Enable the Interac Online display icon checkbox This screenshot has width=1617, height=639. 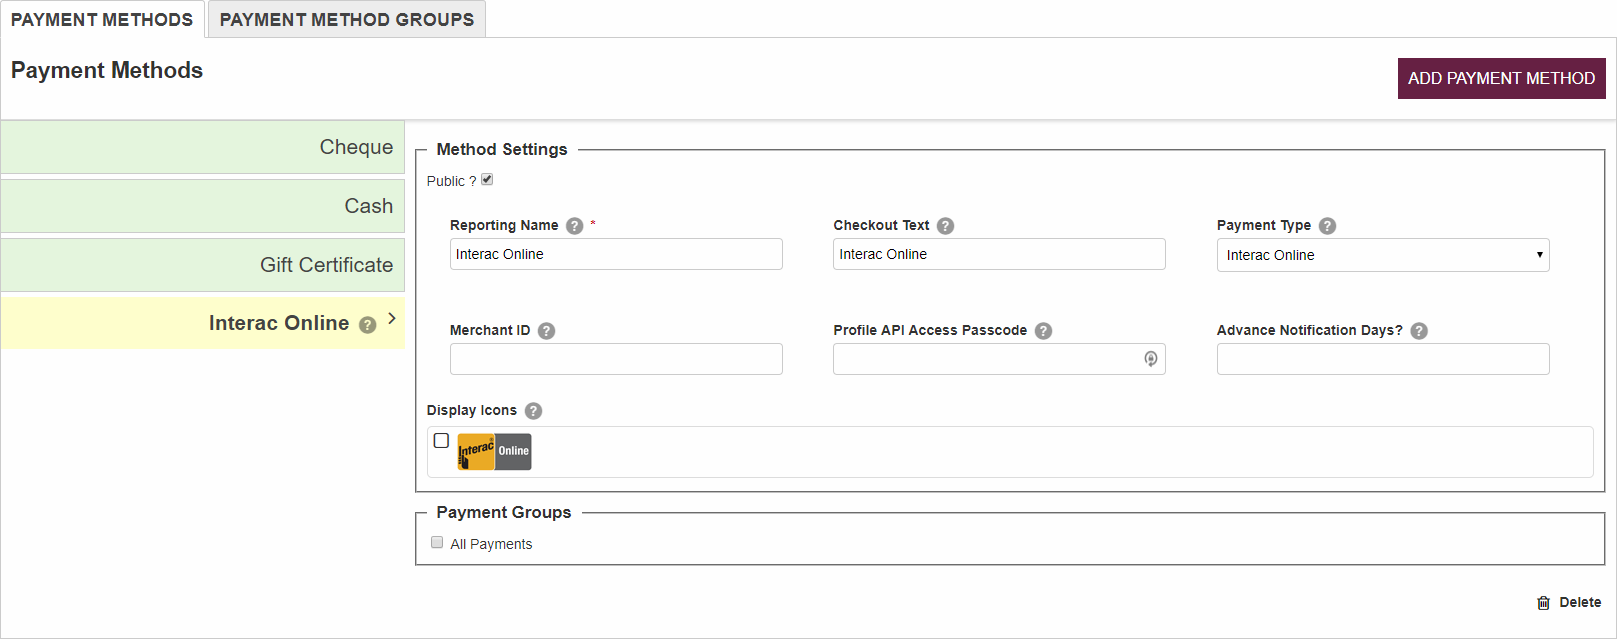[x=441, y=441]
